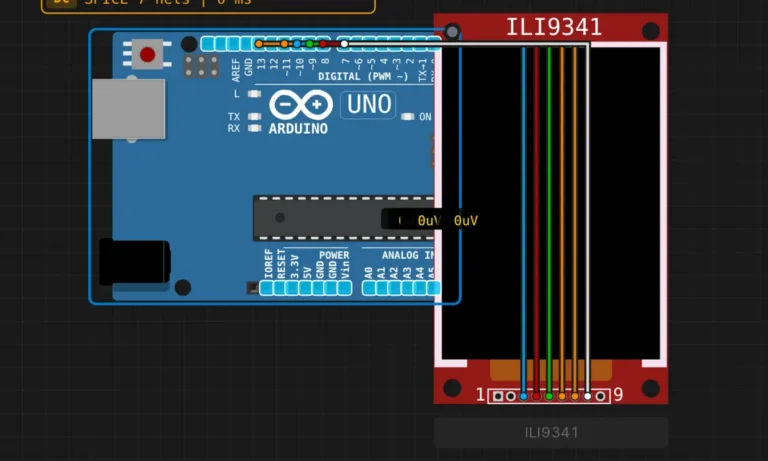Click the POWER header label
Image resolution: width=768 pixels, height=461 pixels.
334,255
